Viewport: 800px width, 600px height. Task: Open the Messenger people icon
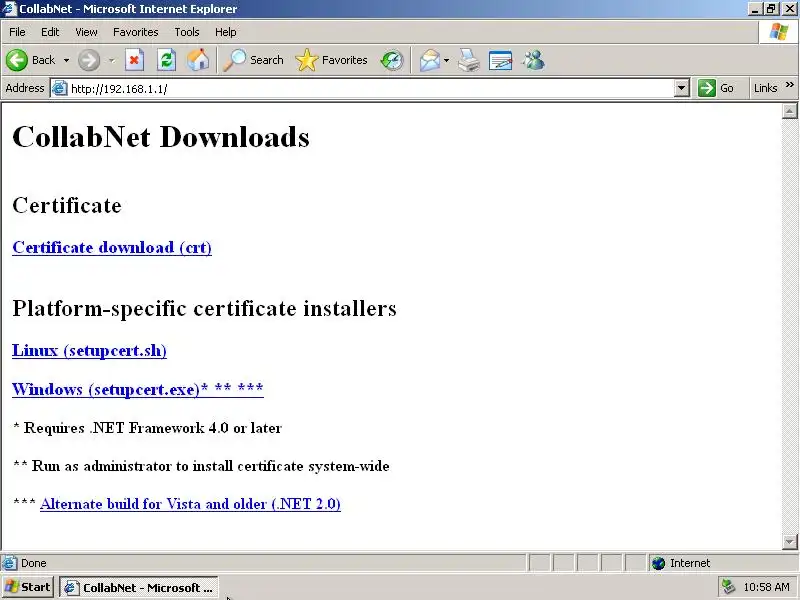point(533,60)
